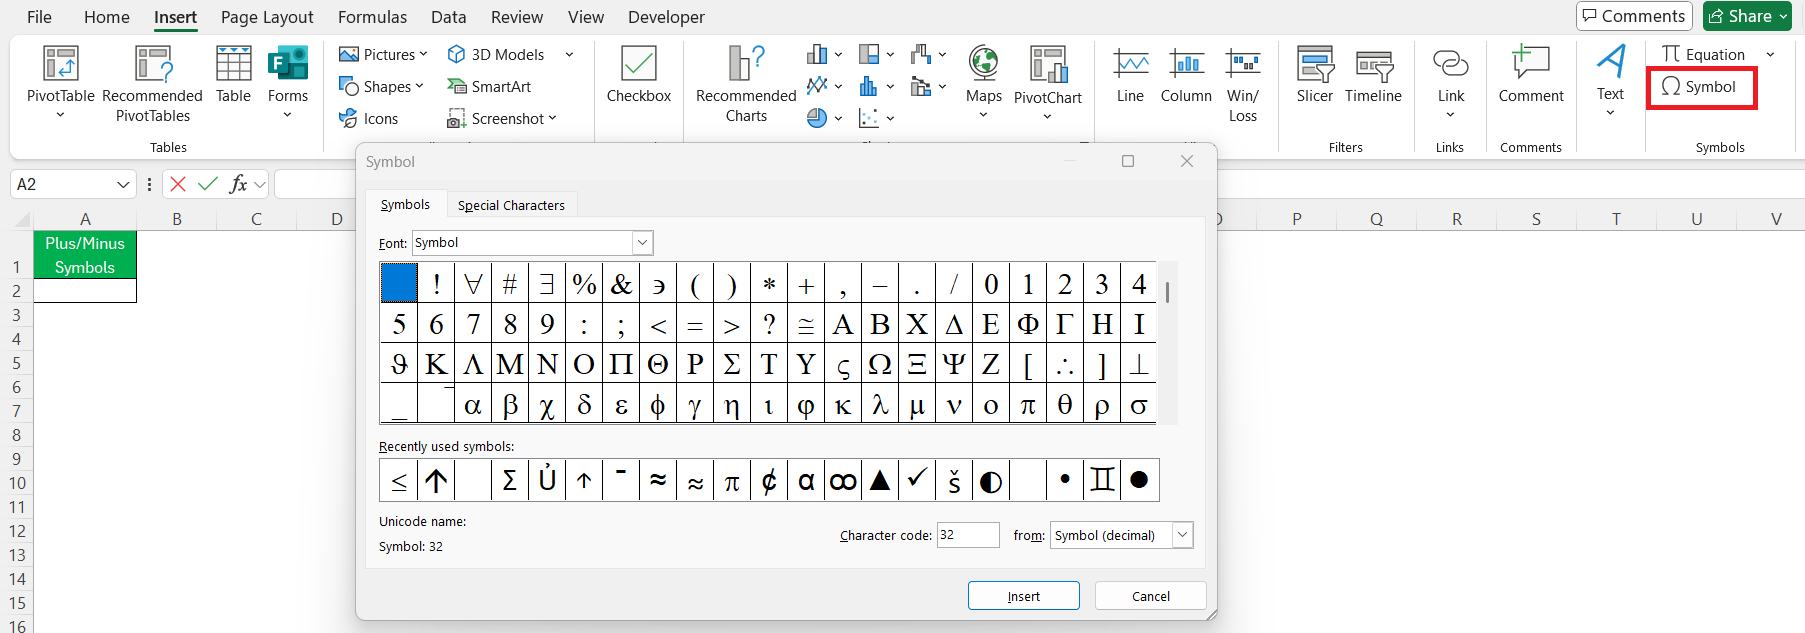Insert a PivotTable
This screenshot has width=1805, height=633.
coord(61,82)
